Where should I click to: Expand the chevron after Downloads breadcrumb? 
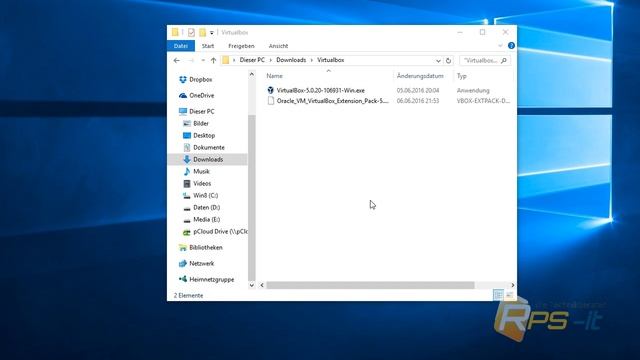pos(312,60)
